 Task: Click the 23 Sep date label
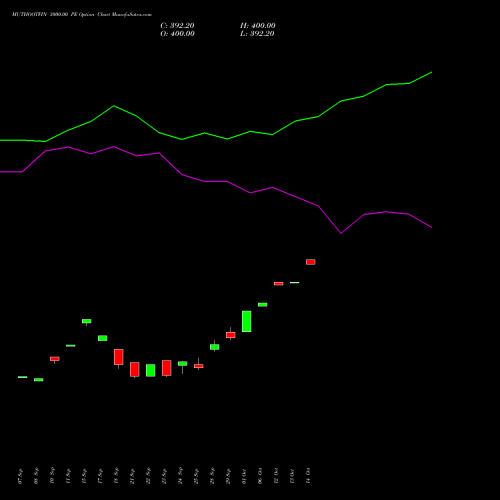[x=165, y=476]
